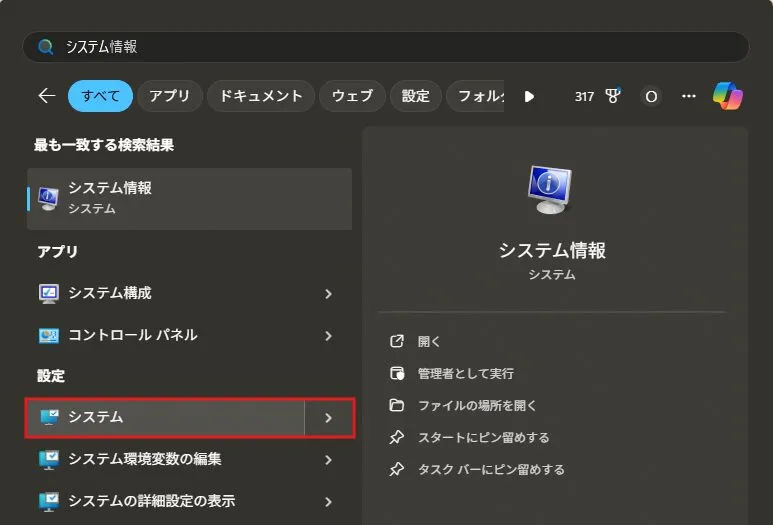Click the rewards medal icon
Screen dimensions: 773x525
click(613, 96)
